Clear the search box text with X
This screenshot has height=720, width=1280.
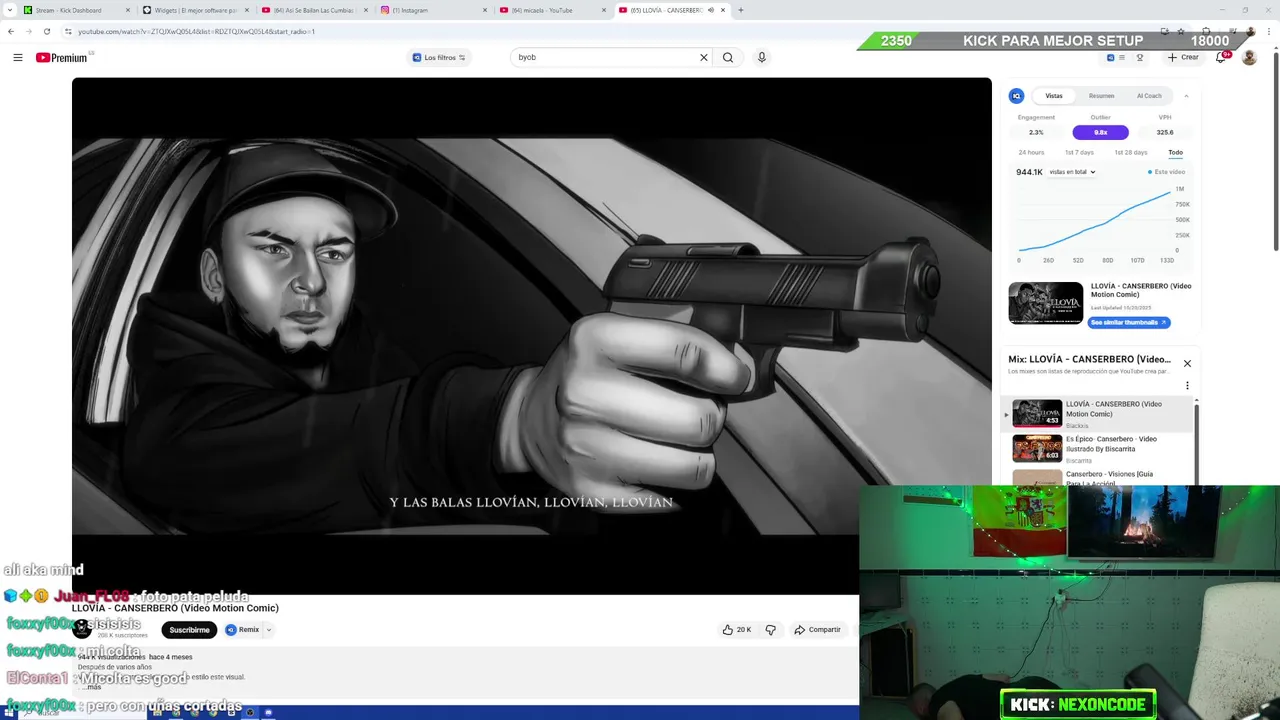coord(703,57)
